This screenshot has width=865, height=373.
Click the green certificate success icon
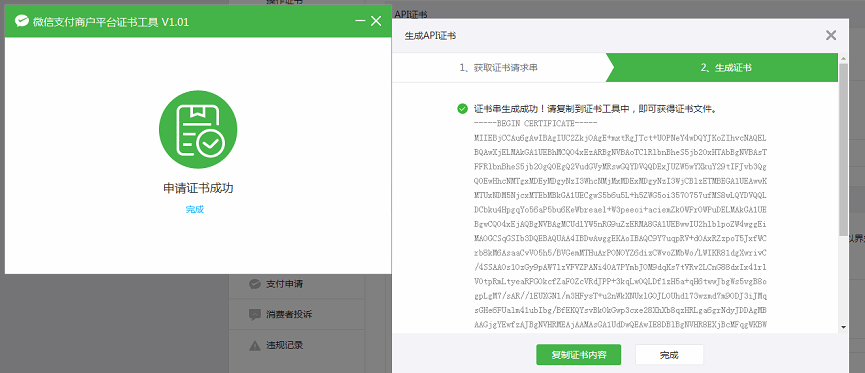(x=198, y=130)
